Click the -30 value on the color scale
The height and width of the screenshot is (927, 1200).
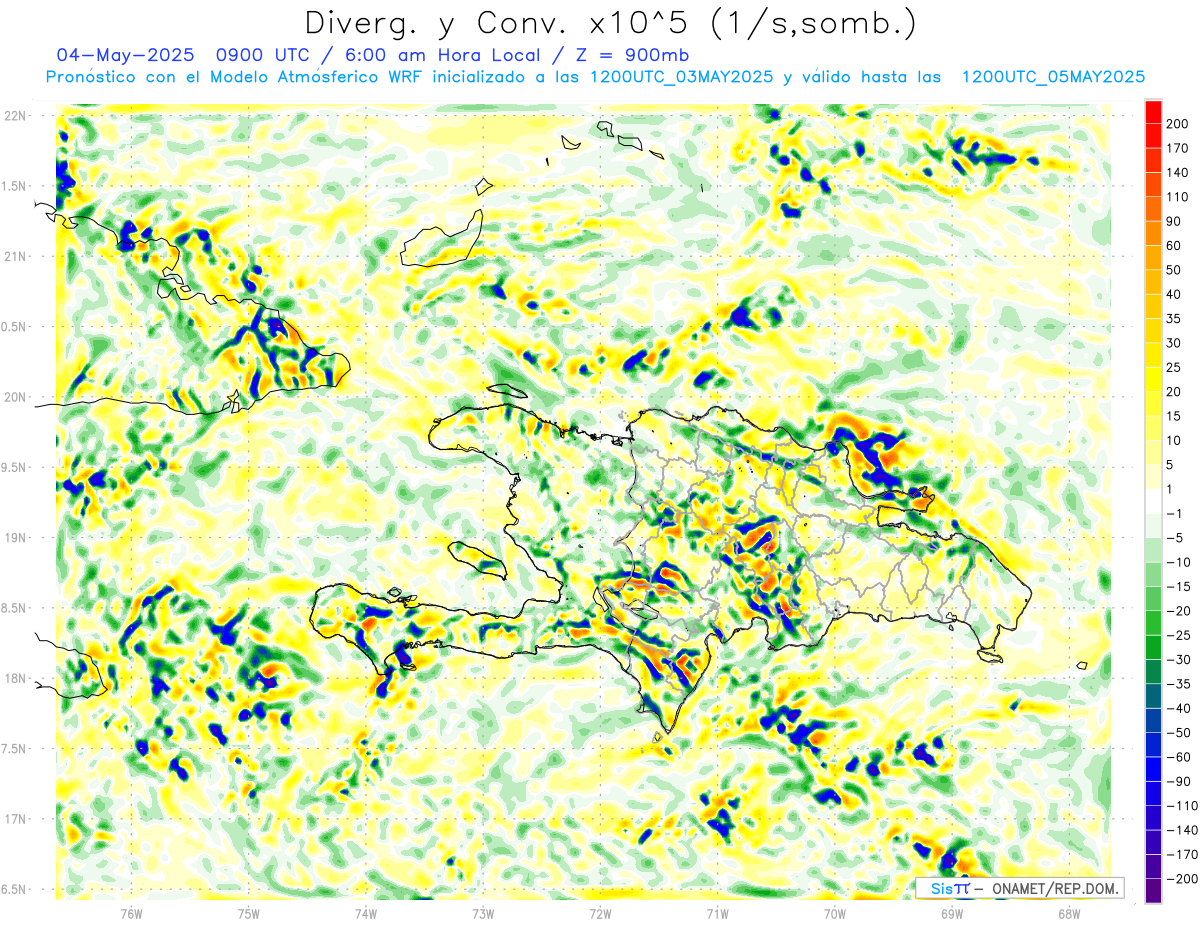(1179, 659)
